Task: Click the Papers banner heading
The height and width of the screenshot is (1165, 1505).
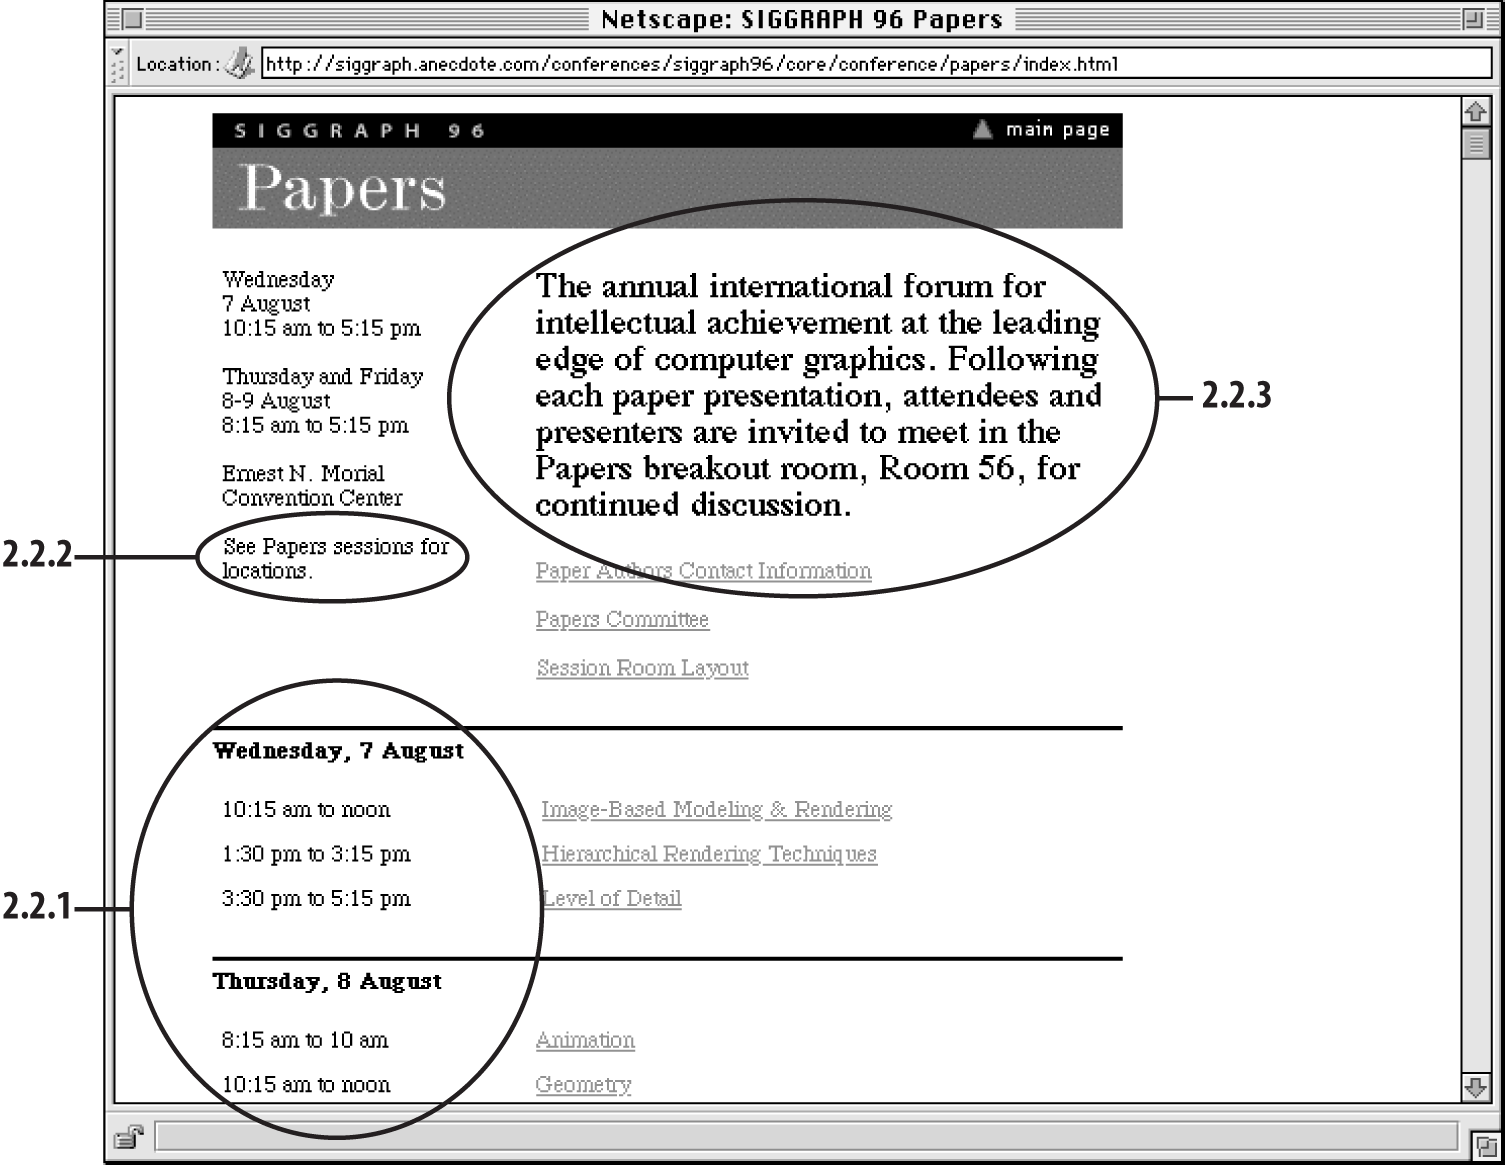Action: pos(342,188)
